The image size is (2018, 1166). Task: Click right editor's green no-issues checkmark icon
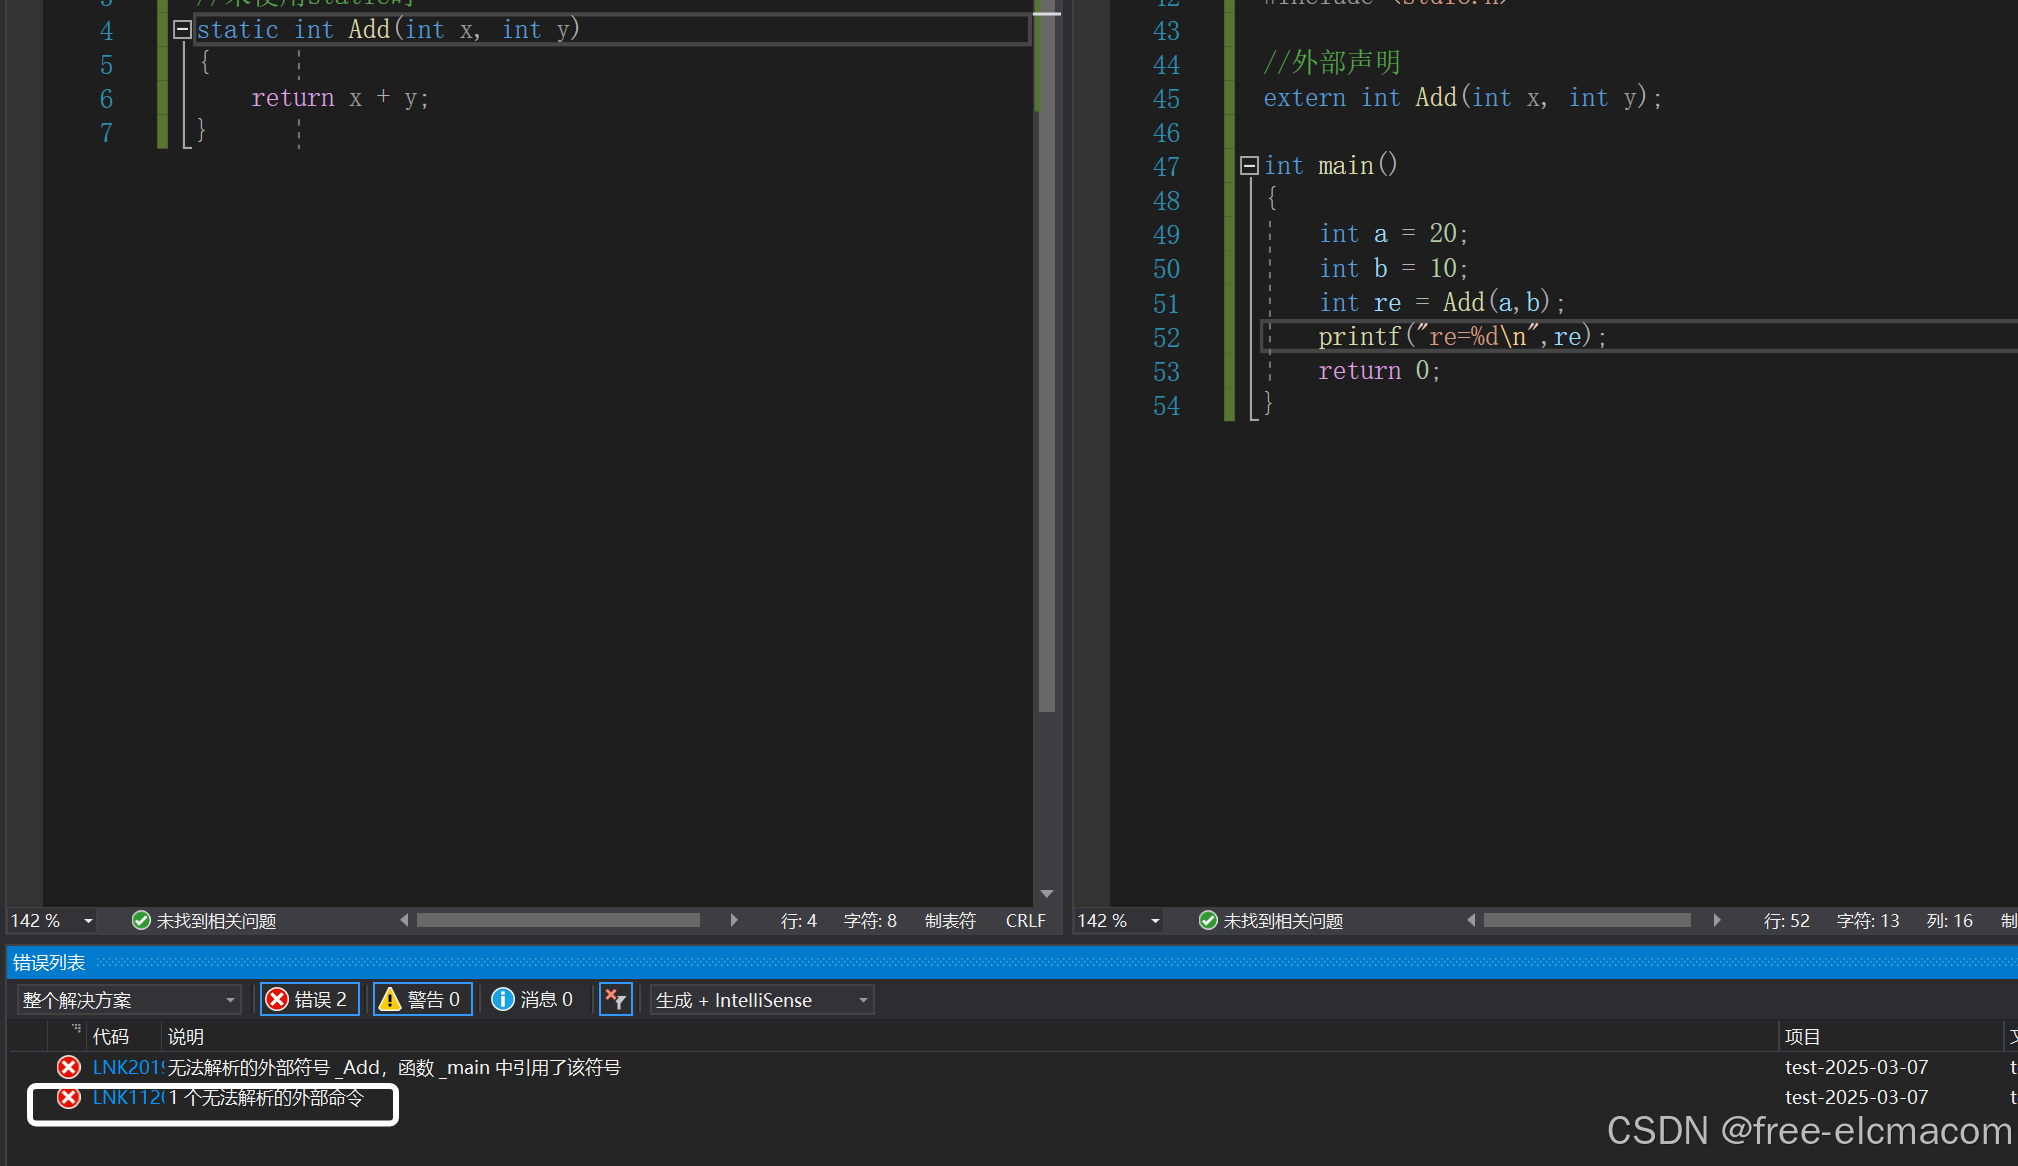point(1208,920)
